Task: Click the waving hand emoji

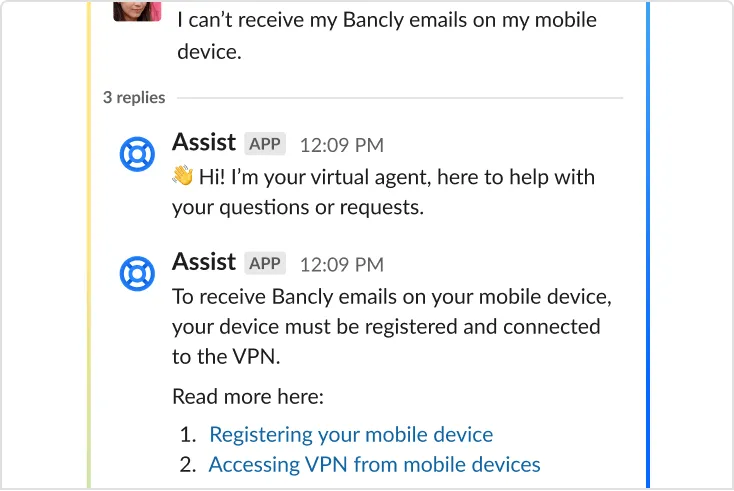Action: coord(182,177)
